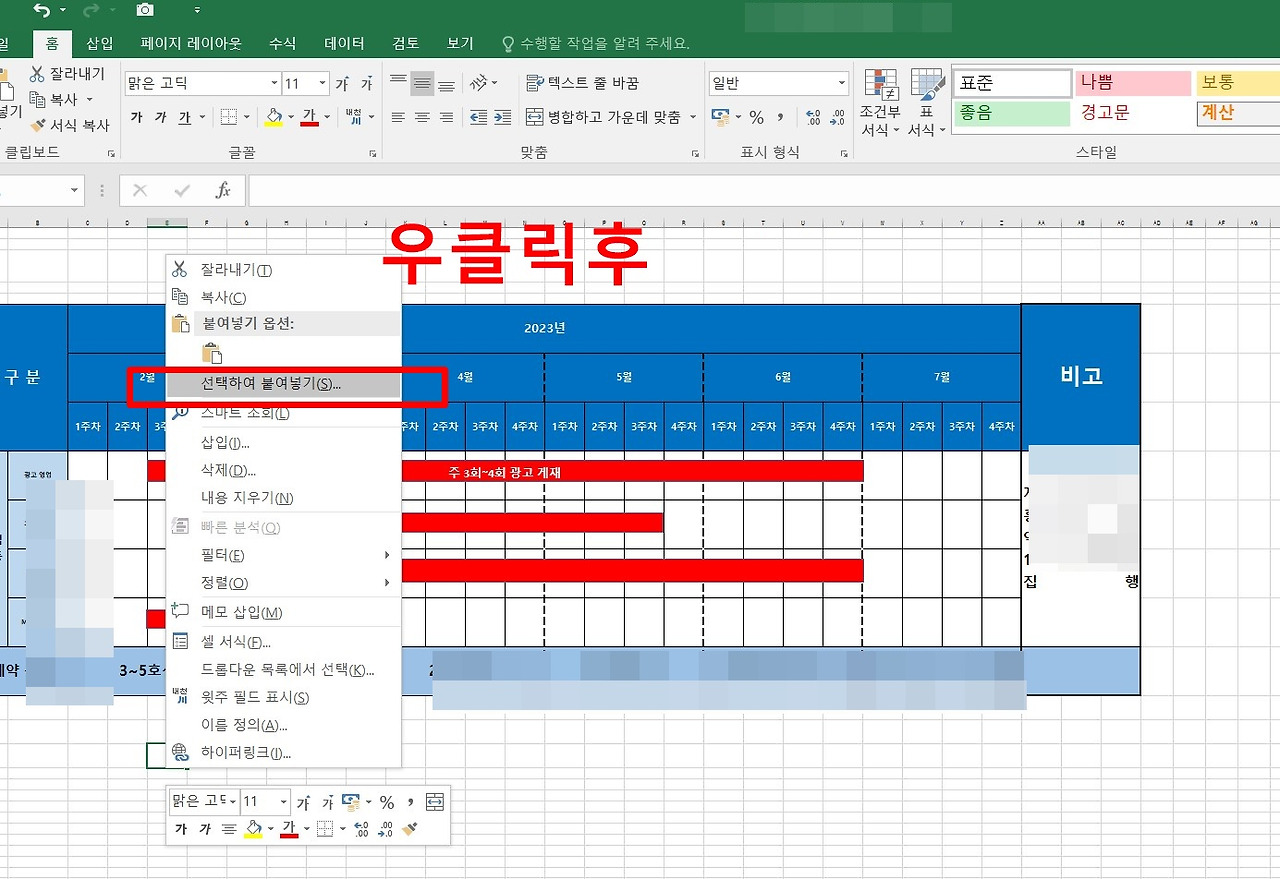This screenshot has width=1280, height=879.
Task: Open number format dropdown 일반
Action: pyautogui.click(x=841, y=84)
